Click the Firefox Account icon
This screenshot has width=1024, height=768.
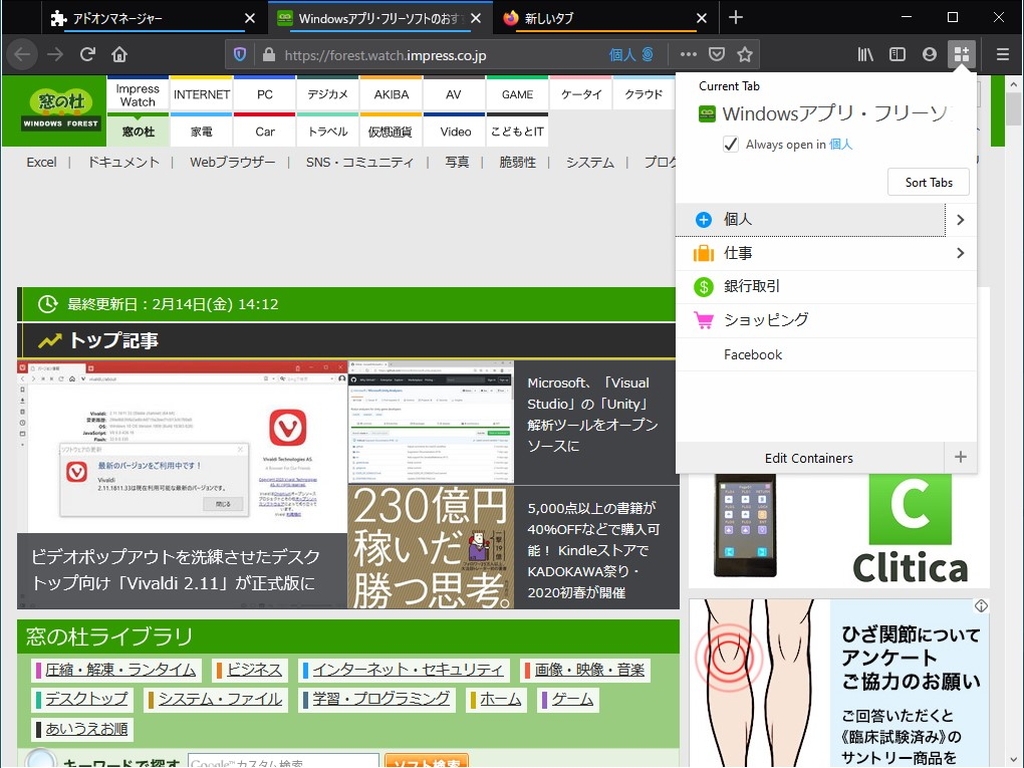(x=929, y=54)
